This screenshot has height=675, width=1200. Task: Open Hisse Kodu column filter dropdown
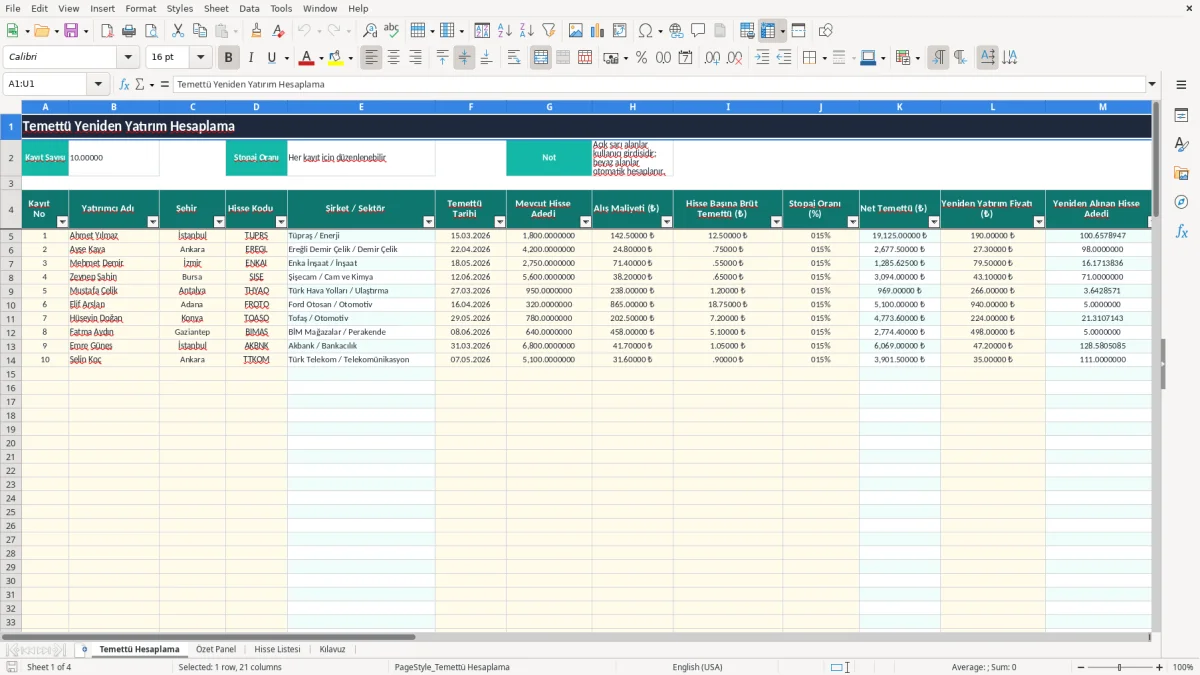pos(281,222)
